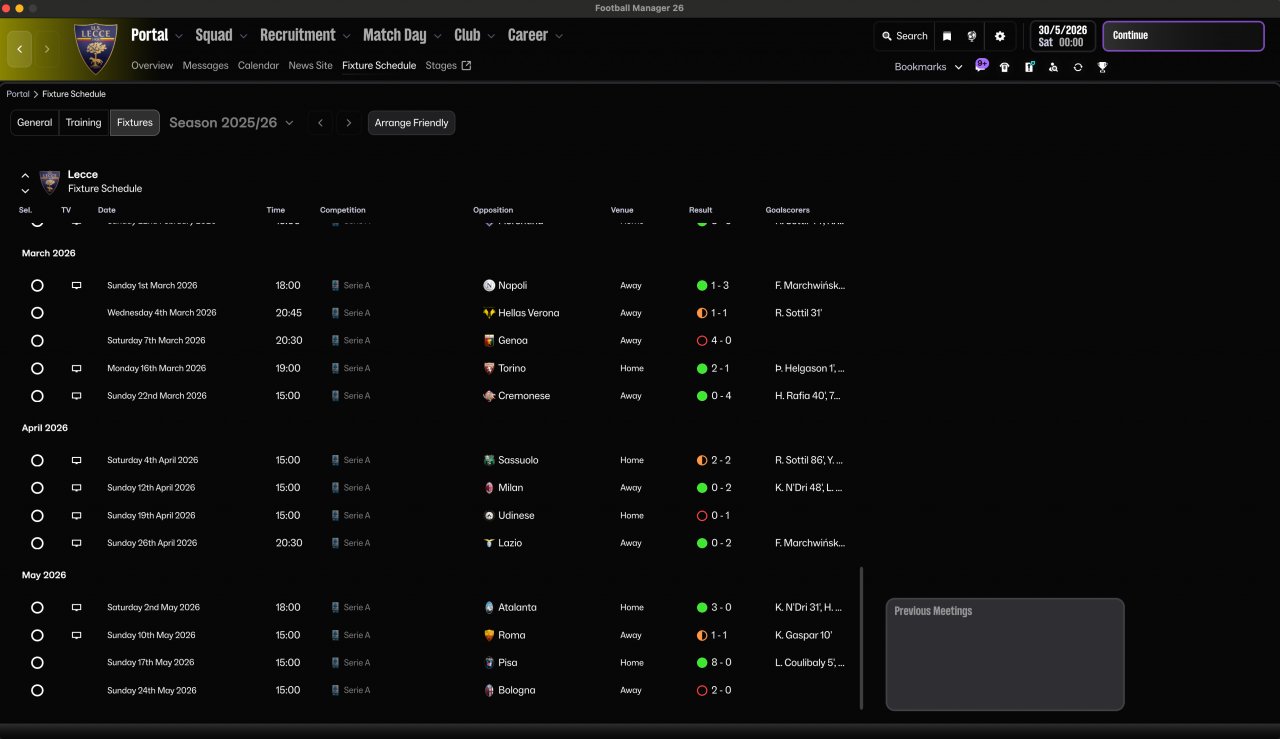This screenshot has width=1280, height=739.
Task: Expand the Recruitment menu chevron
Action: pos(346,36)
